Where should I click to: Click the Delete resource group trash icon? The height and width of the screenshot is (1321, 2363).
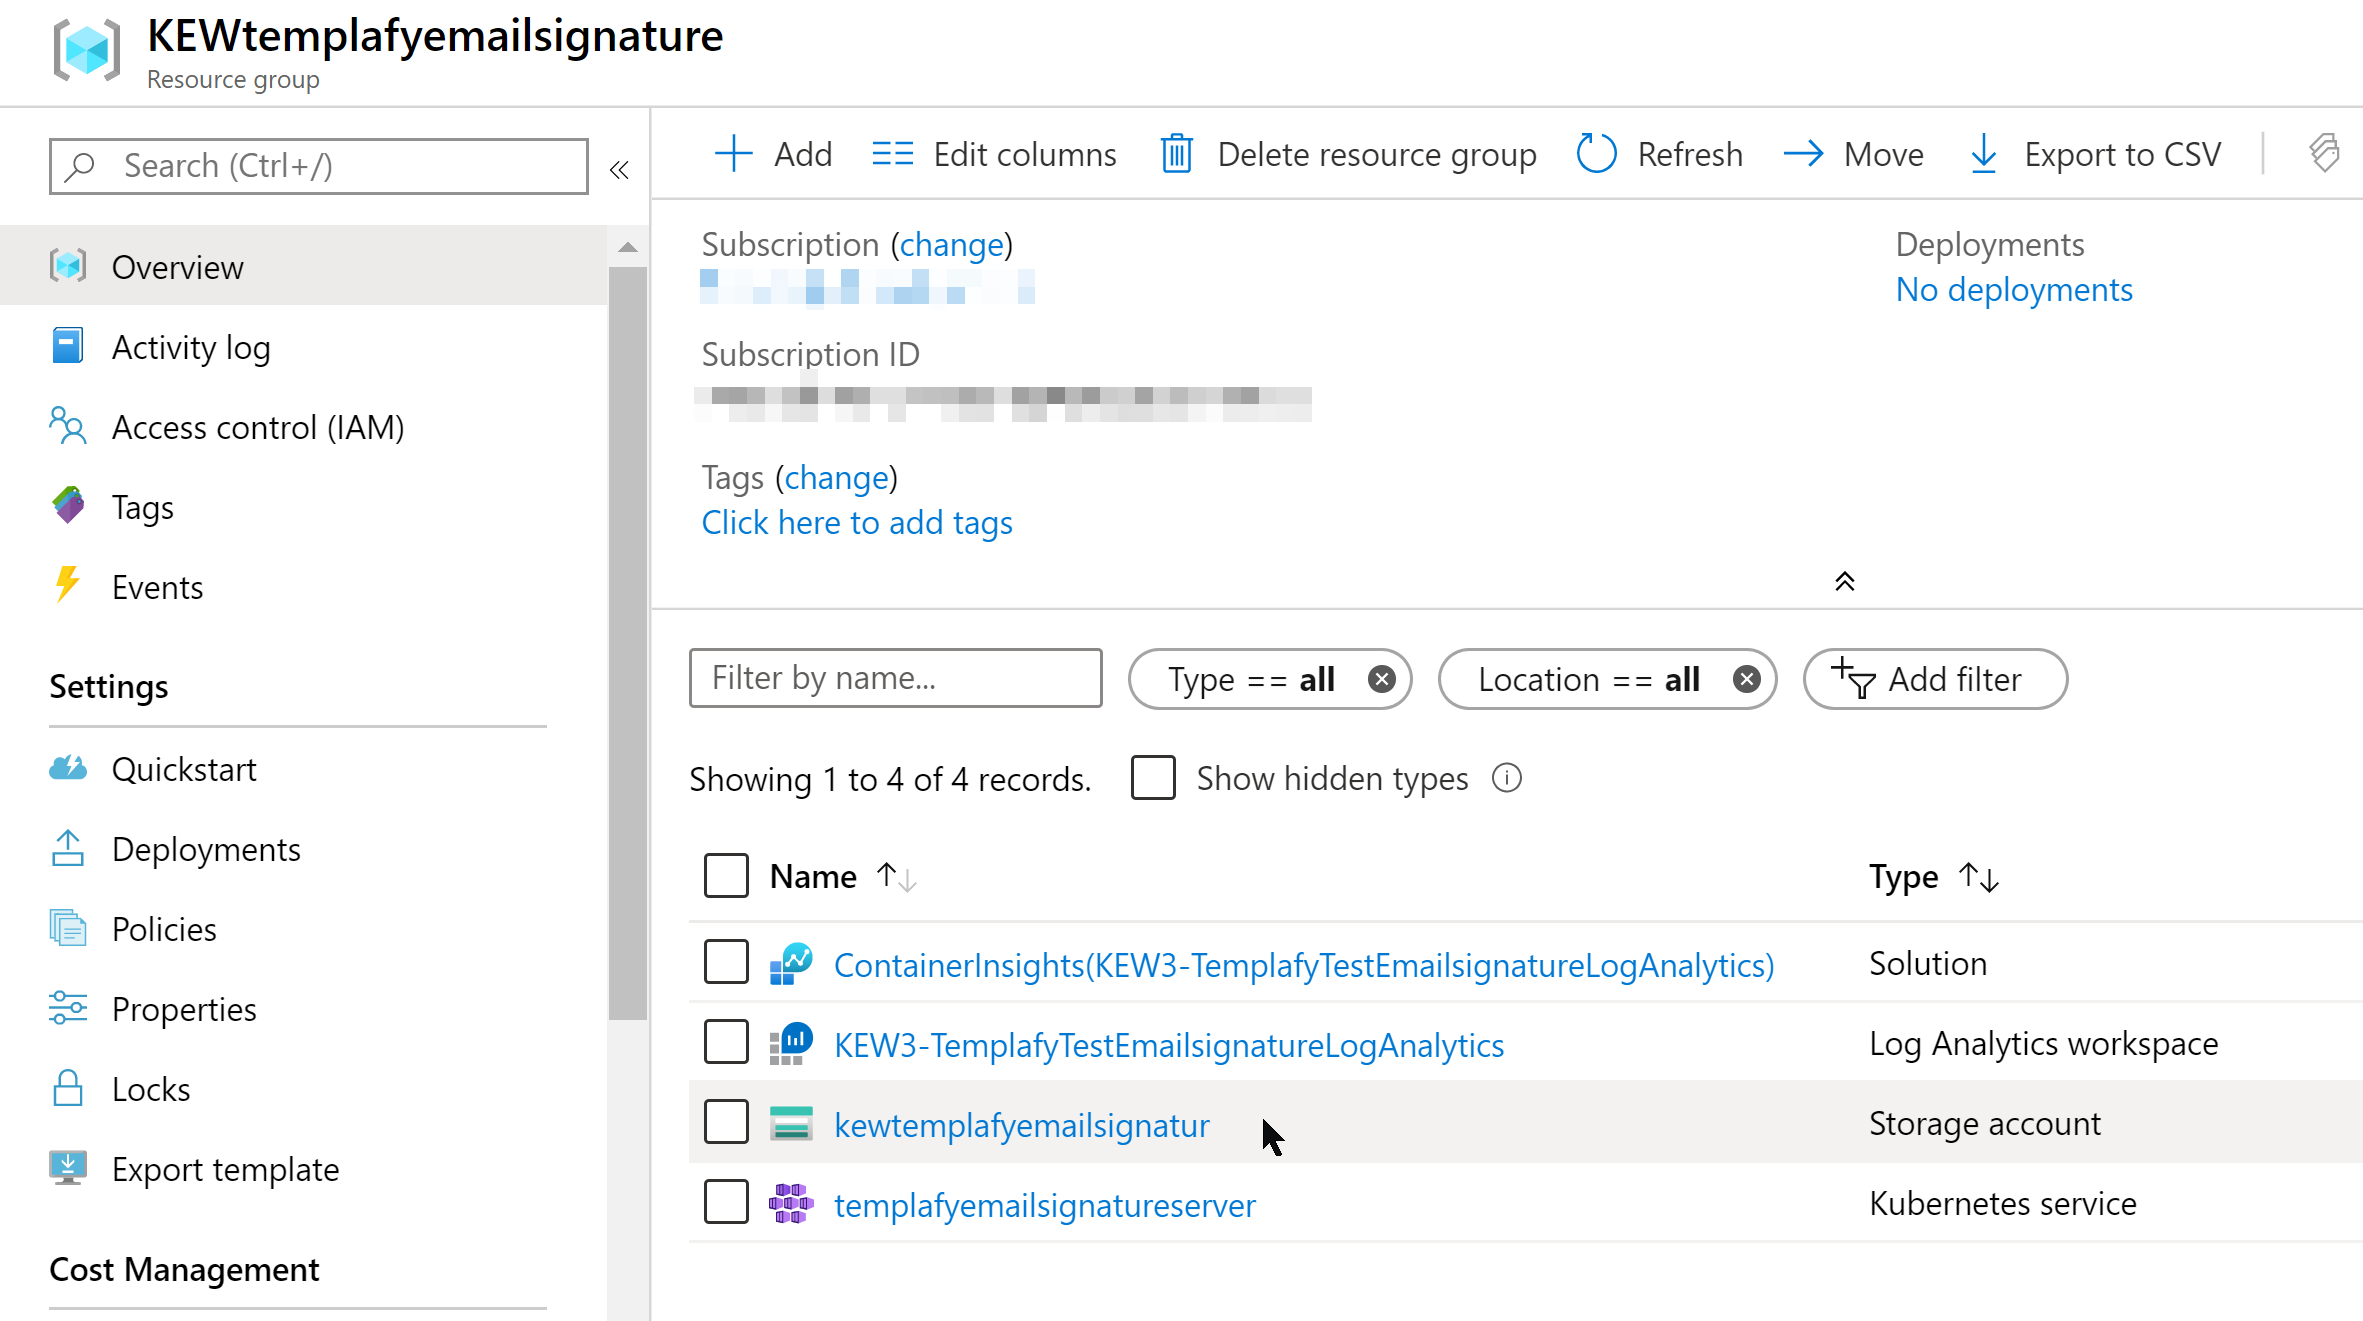pos(1177,153)
